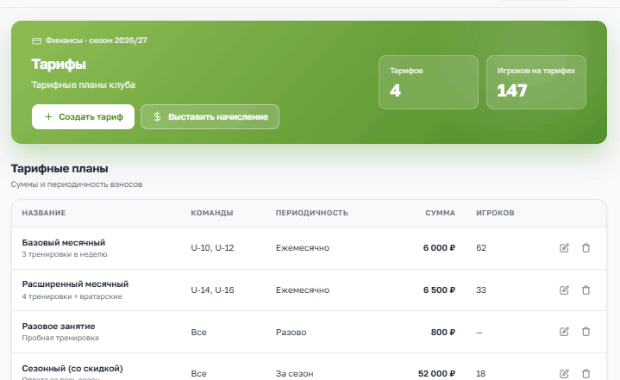Click the 52 000 ₽ amount
Image resolution: width=620 pixels, height=380 pixels.
tap(437, 374)
